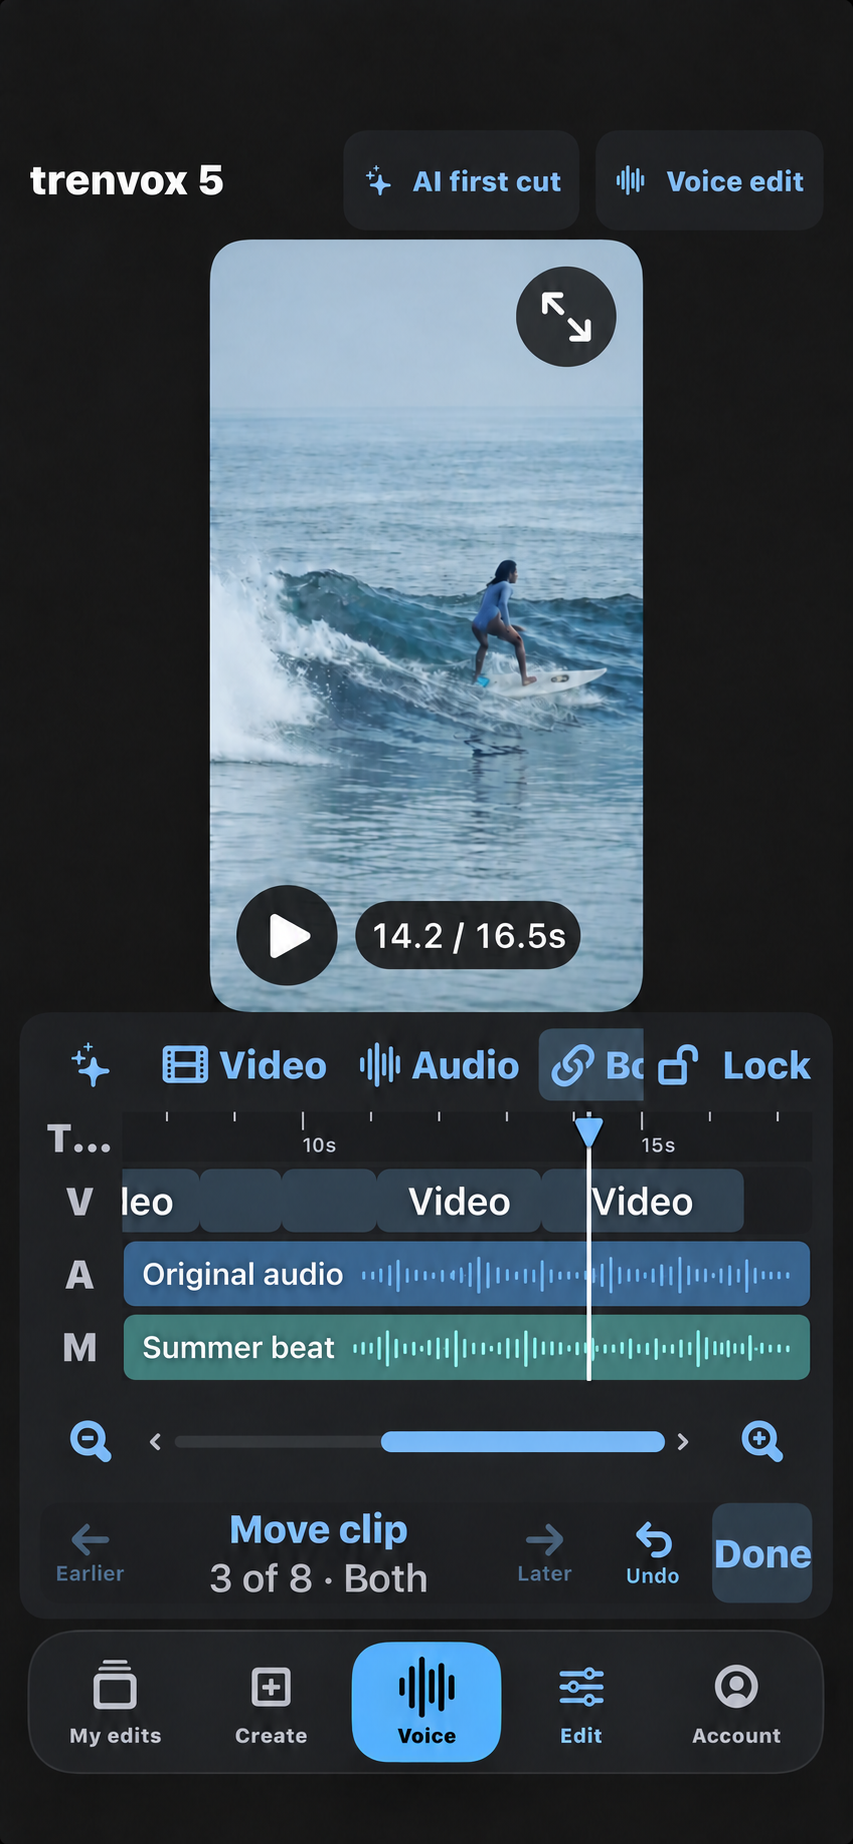The image size is (853, 1844).
Task: Zoom in the timeline
Action: point(762,1441)
